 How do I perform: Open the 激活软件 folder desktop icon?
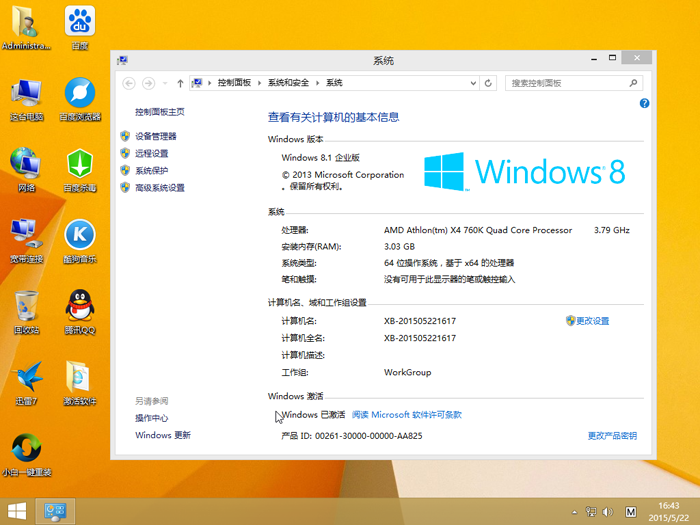80,383
